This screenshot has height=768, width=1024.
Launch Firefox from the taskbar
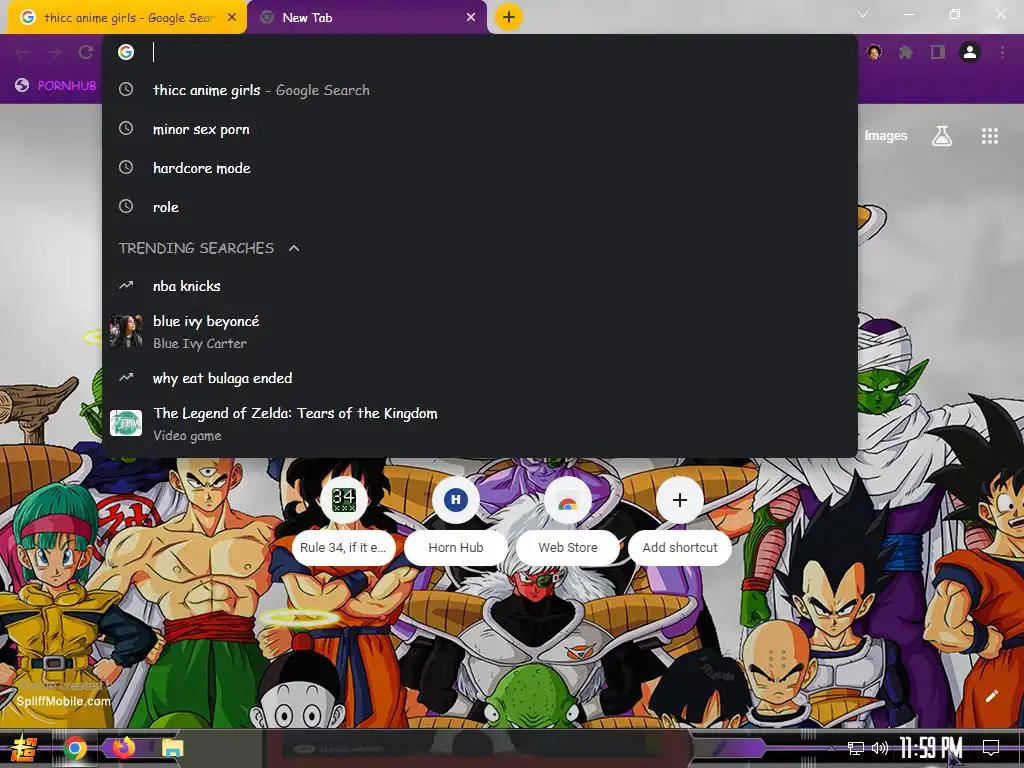point(123,747)
